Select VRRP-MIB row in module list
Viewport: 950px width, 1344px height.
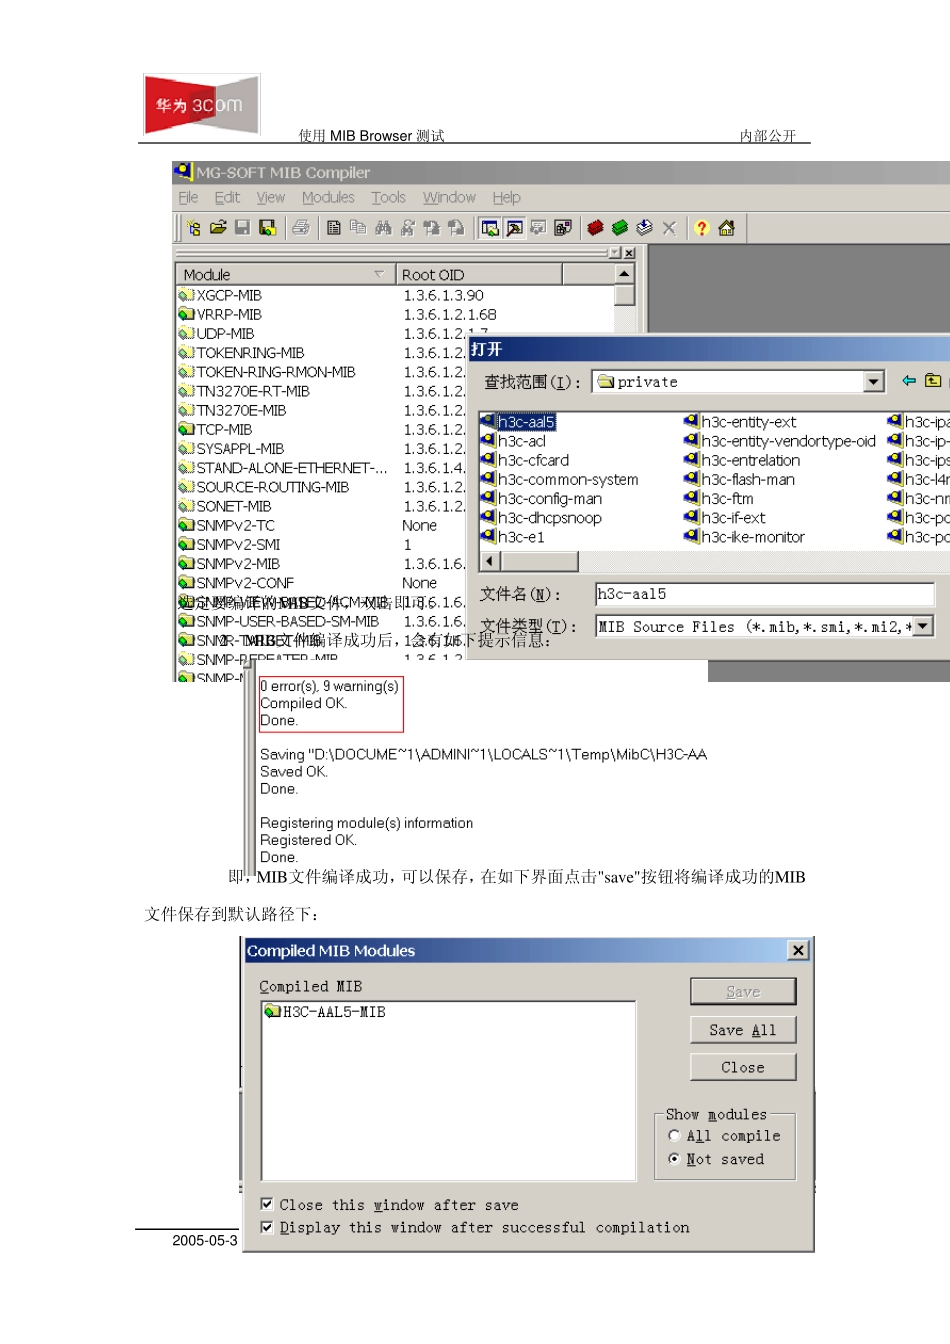[x=395, y=314]
